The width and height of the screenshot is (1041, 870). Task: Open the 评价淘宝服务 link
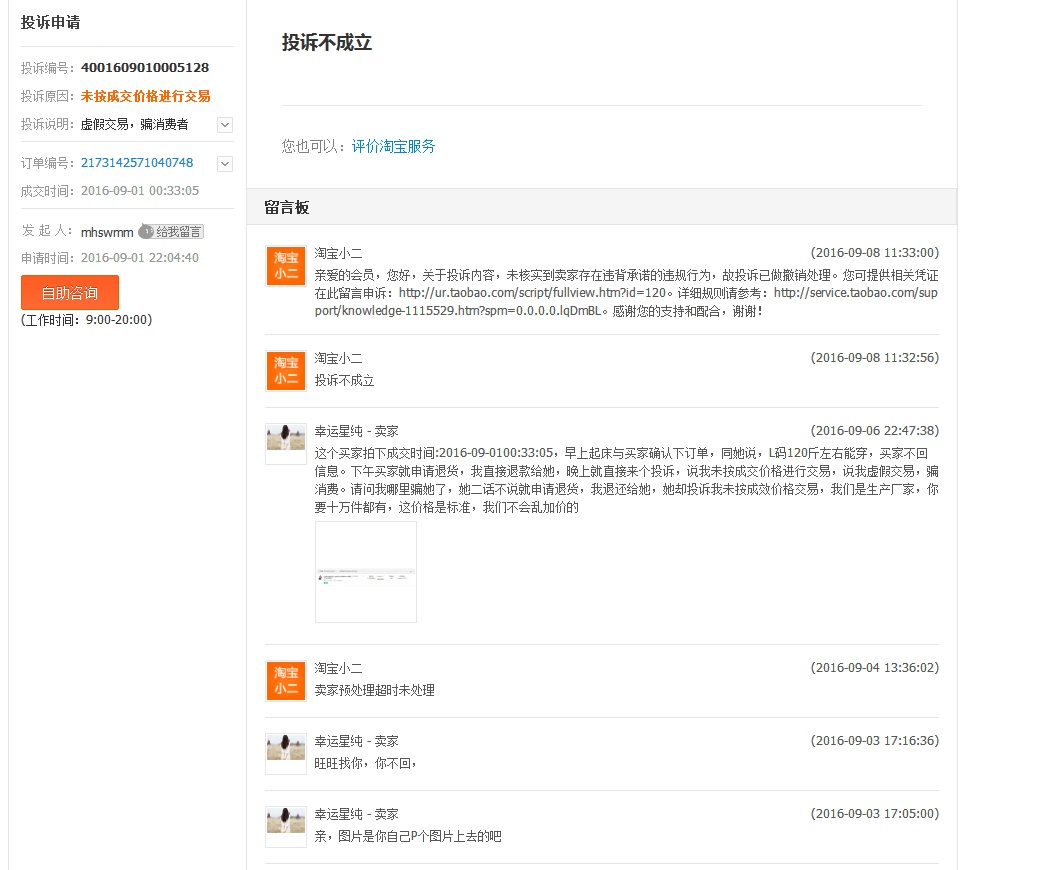point(393,146)
